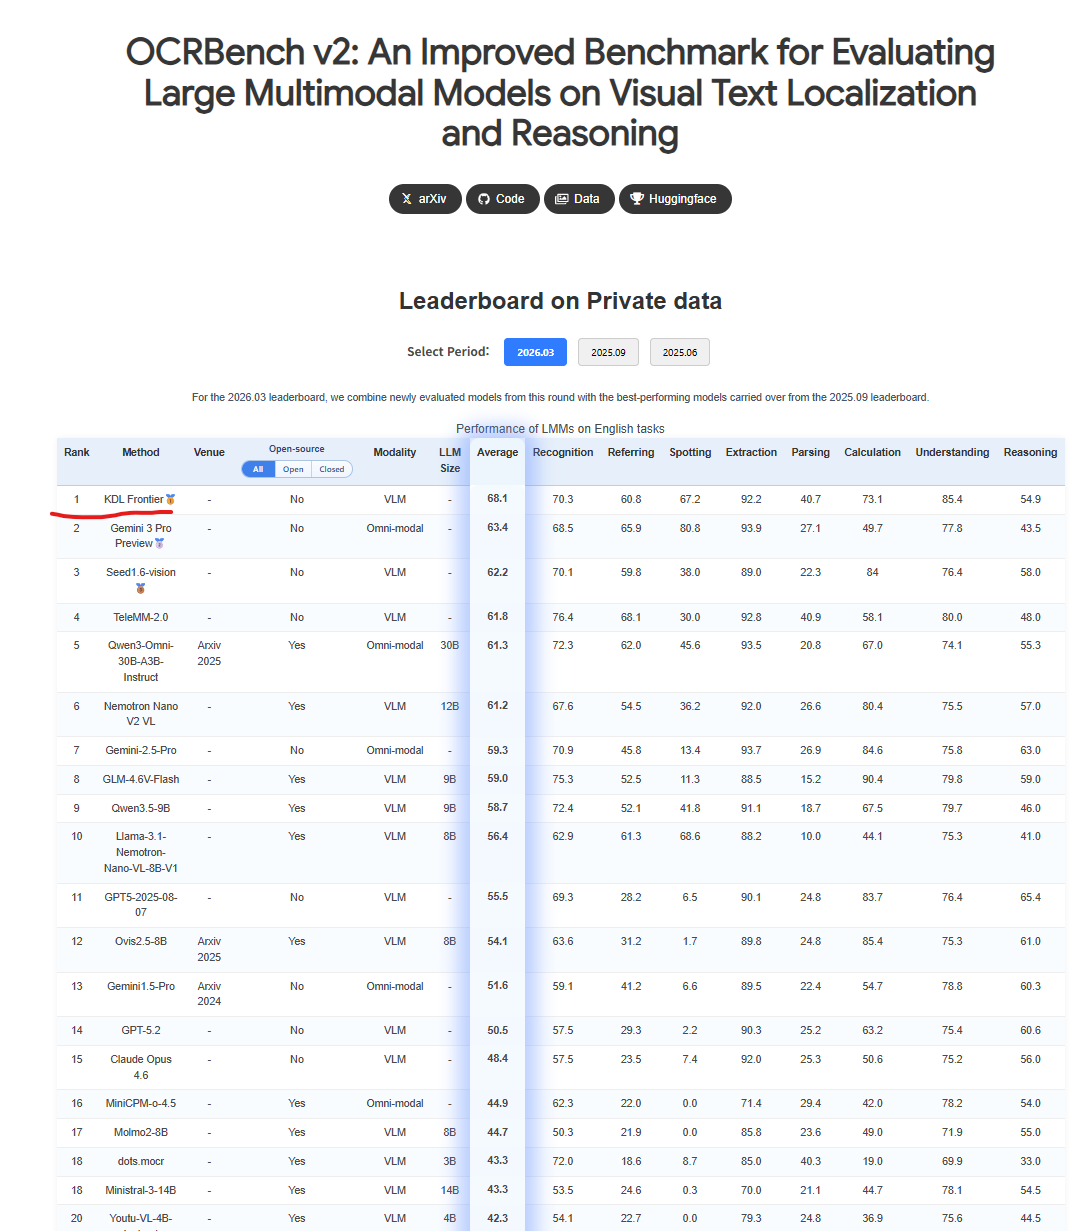Select the All open-source filter
This screenshot has height=1231, width=1088.
(x=258, y=469)
